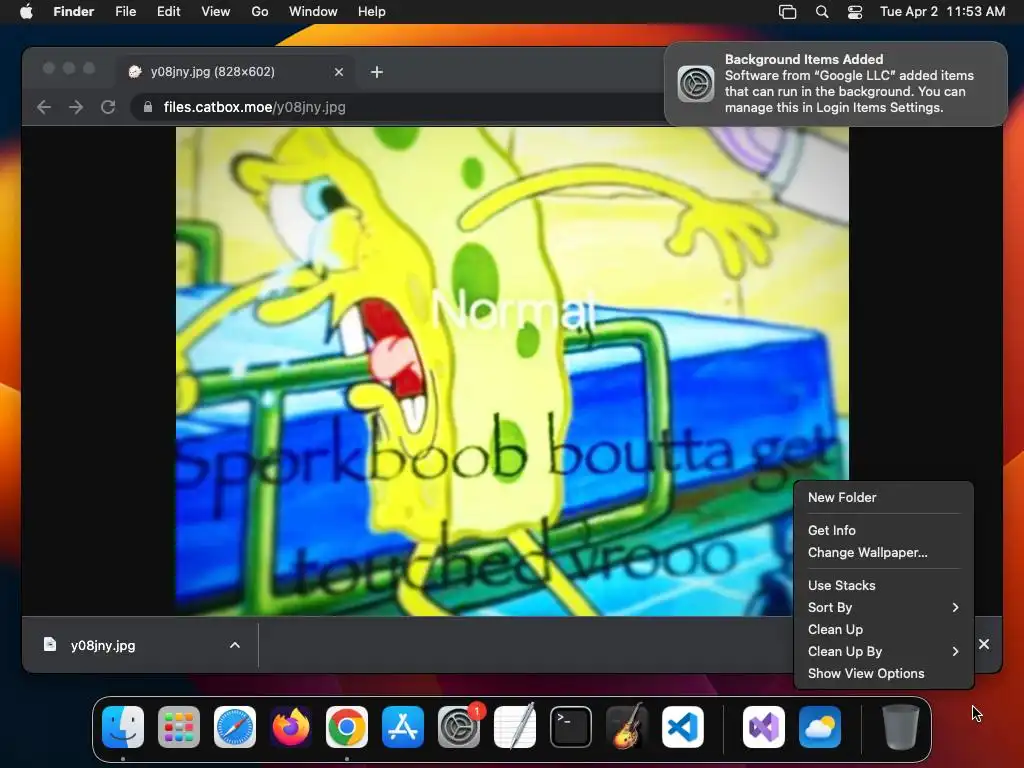Close the y08jny.jpg tab

[x=339, y=72]
